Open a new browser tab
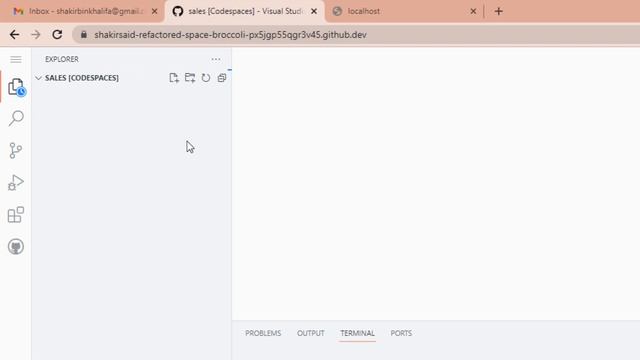This screenshot has width=640, height=360. [x=498, y=11]
